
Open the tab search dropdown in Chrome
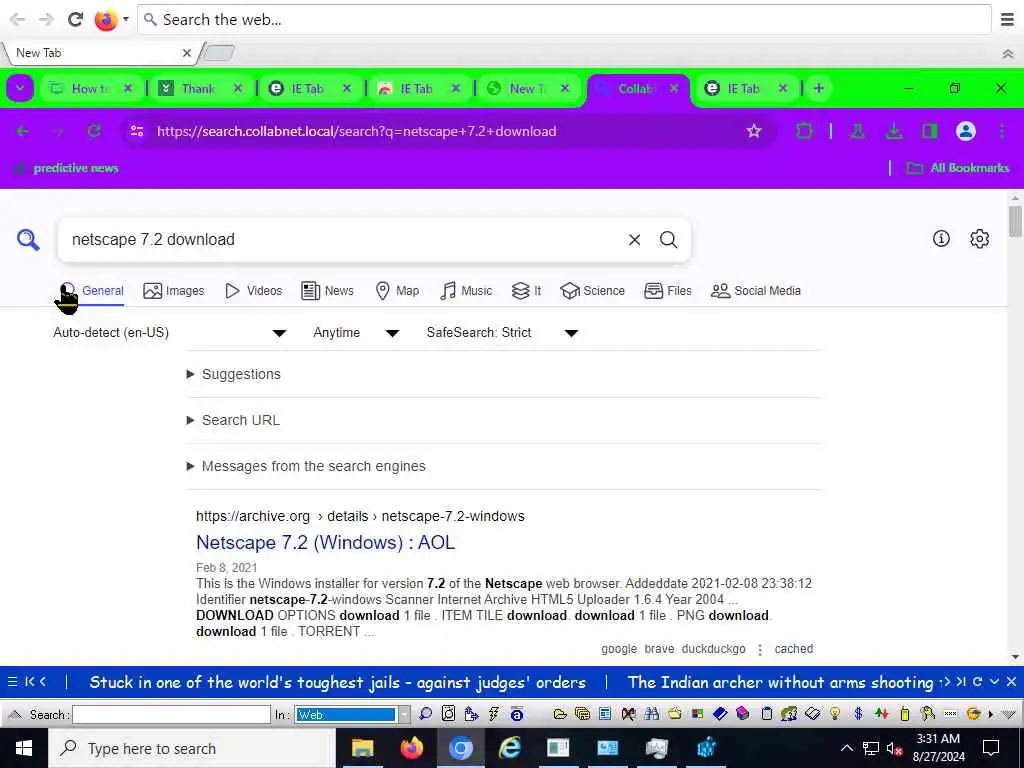coord(20,88)
